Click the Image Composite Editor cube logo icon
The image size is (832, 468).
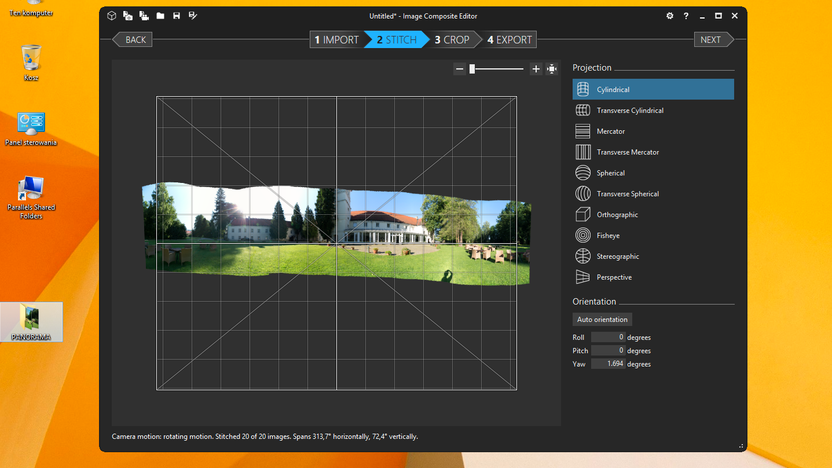click(x=111, y=16)
